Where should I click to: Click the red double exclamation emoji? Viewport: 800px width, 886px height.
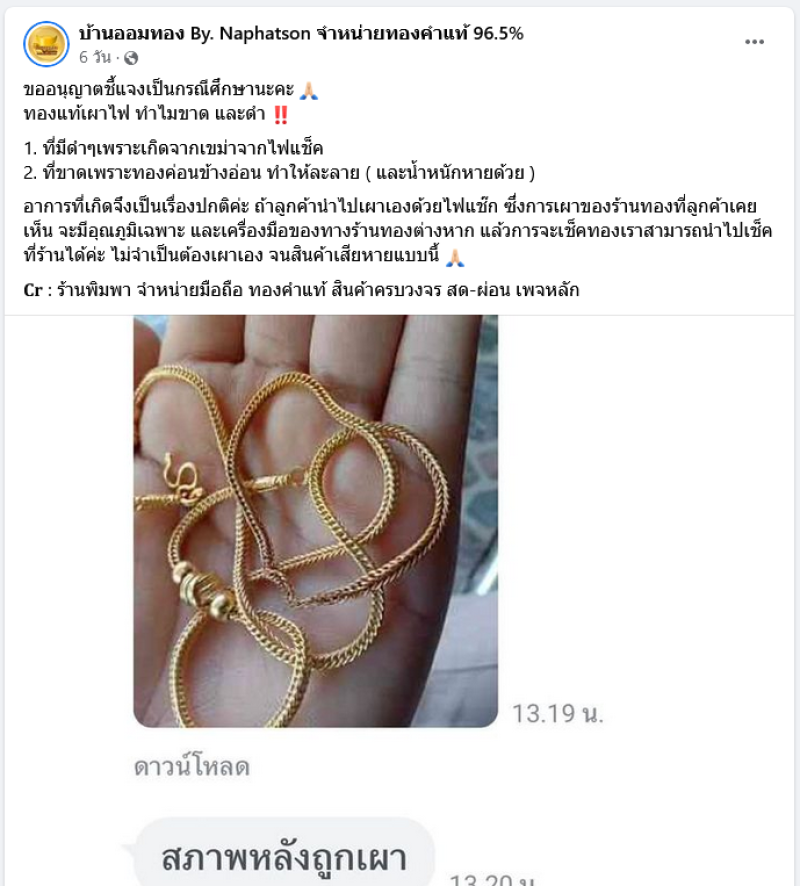click(x=281, y=115)
